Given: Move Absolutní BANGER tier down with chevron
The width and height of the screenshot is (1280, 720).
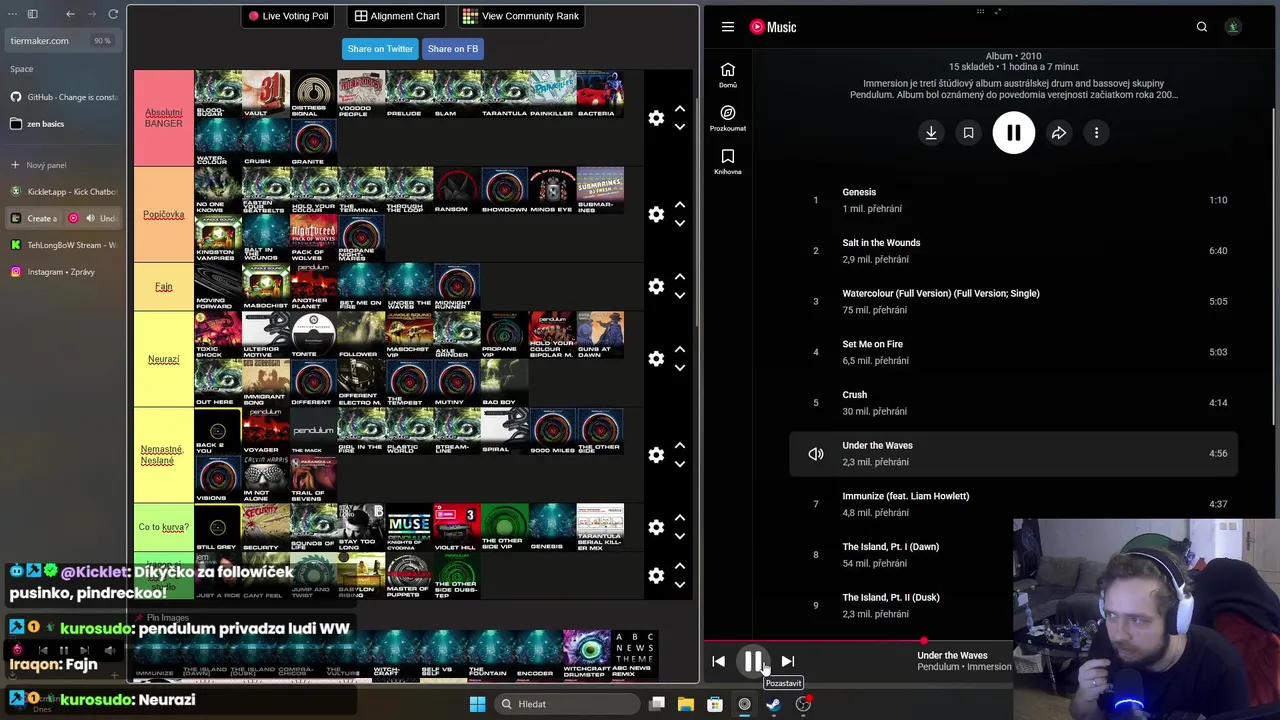Looking at the screenshot, I should tap(680, 127).
